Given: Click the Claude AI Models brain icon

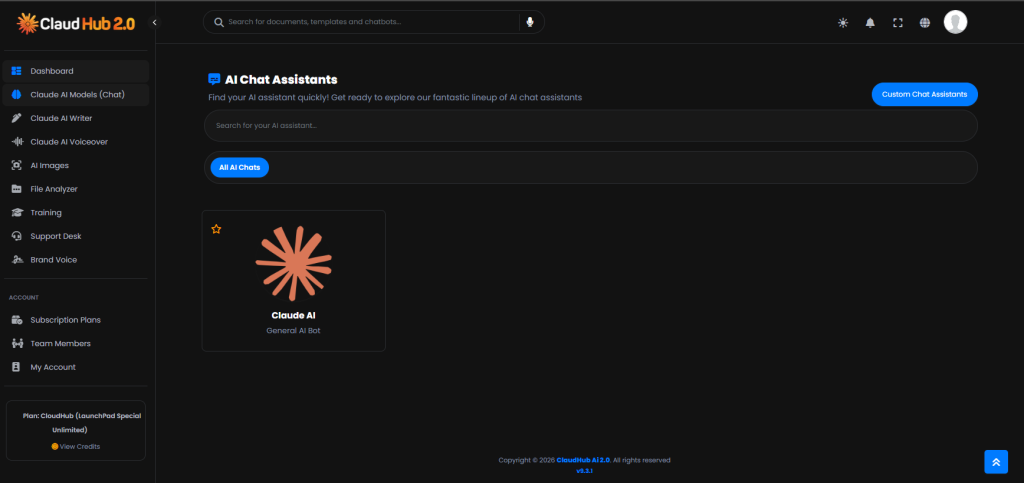Looking at the screenshot, I should [x=17, y=95].
